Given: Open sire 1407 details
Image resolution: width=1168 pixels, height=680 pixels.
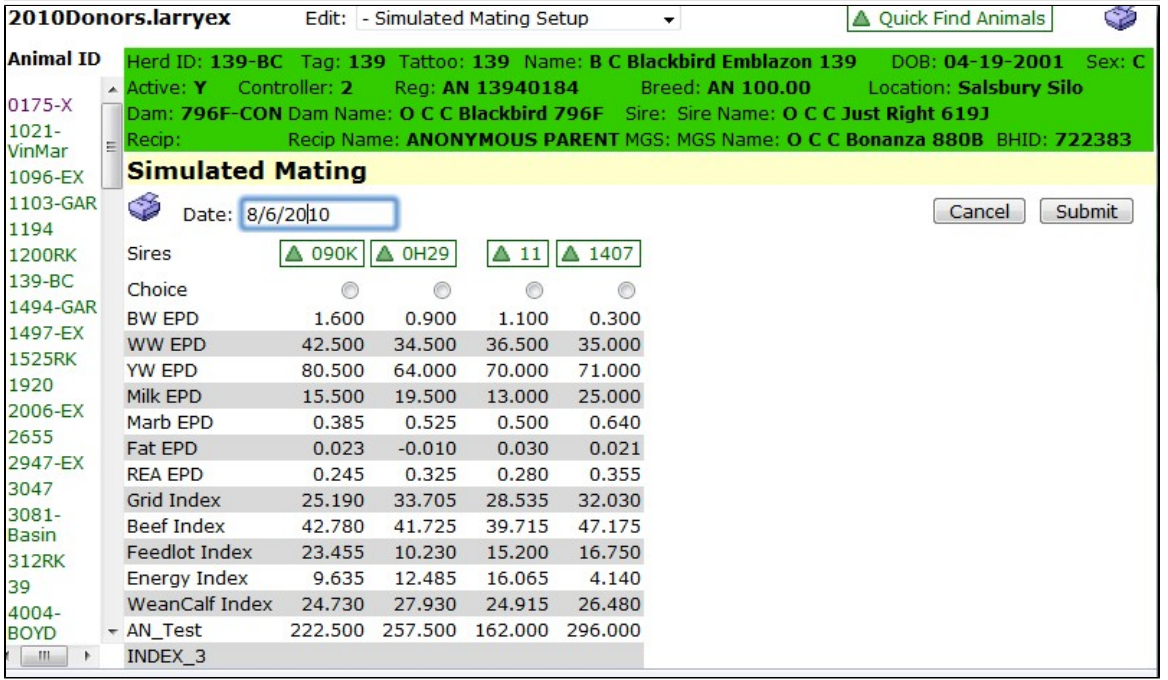Looking at the screenshot, I should pos(598,254).
